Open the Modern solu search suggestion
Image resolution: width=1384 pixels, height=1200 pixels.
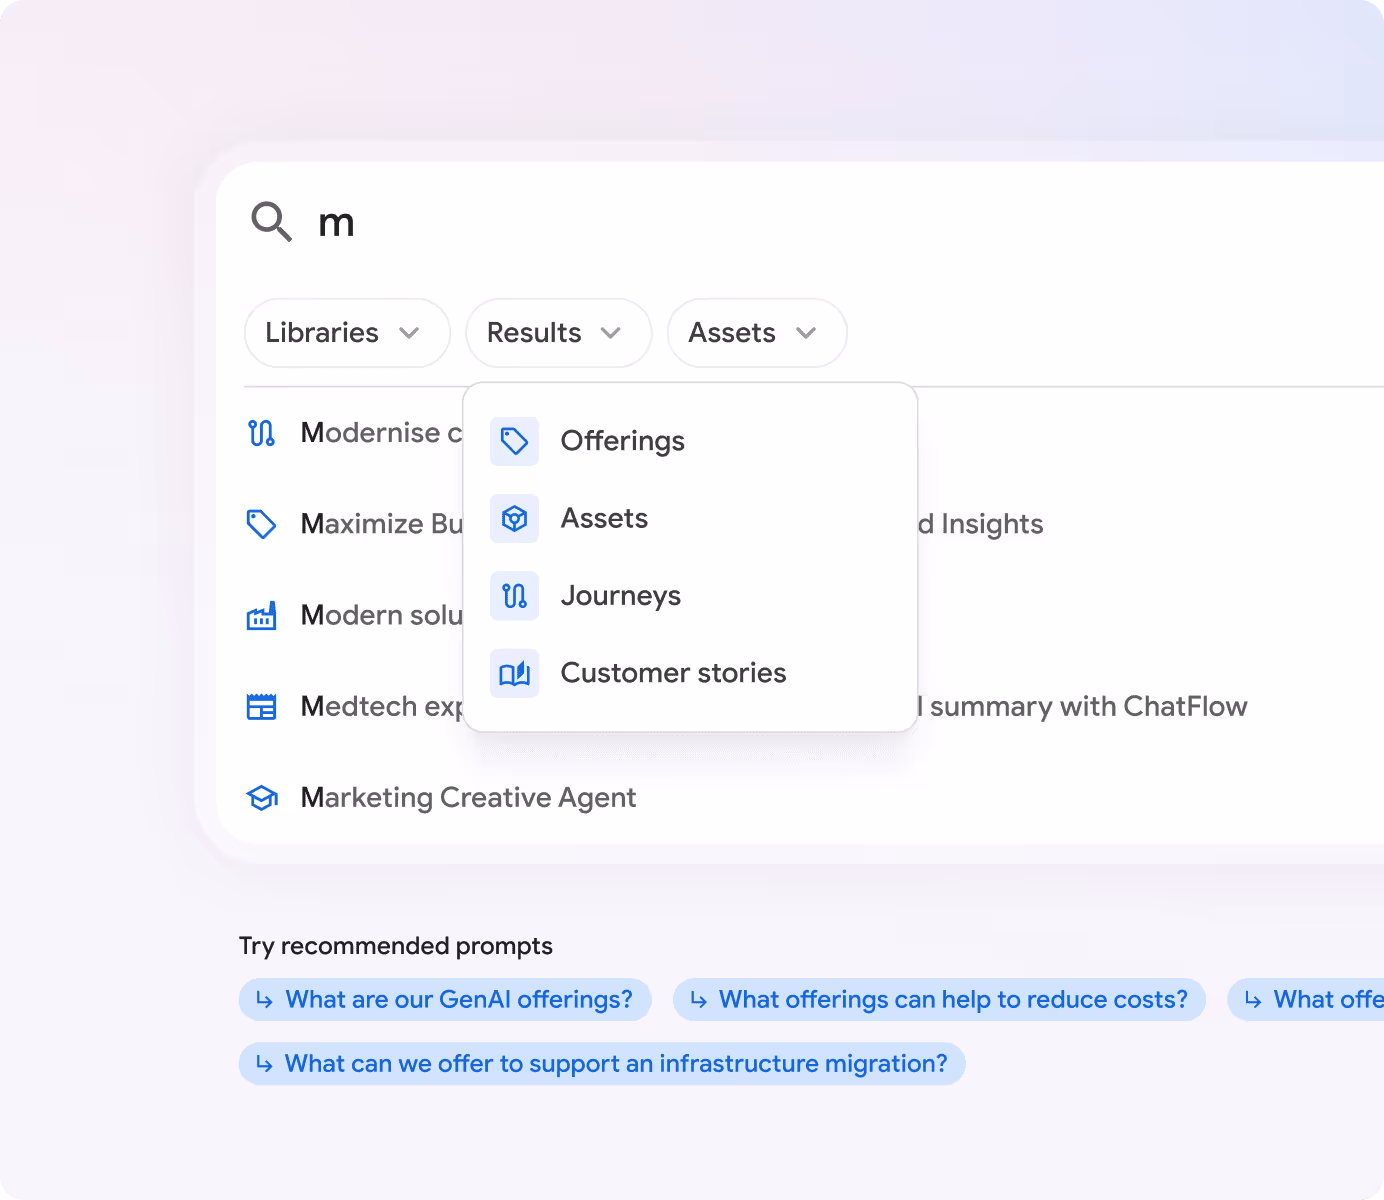click(381, 615)
